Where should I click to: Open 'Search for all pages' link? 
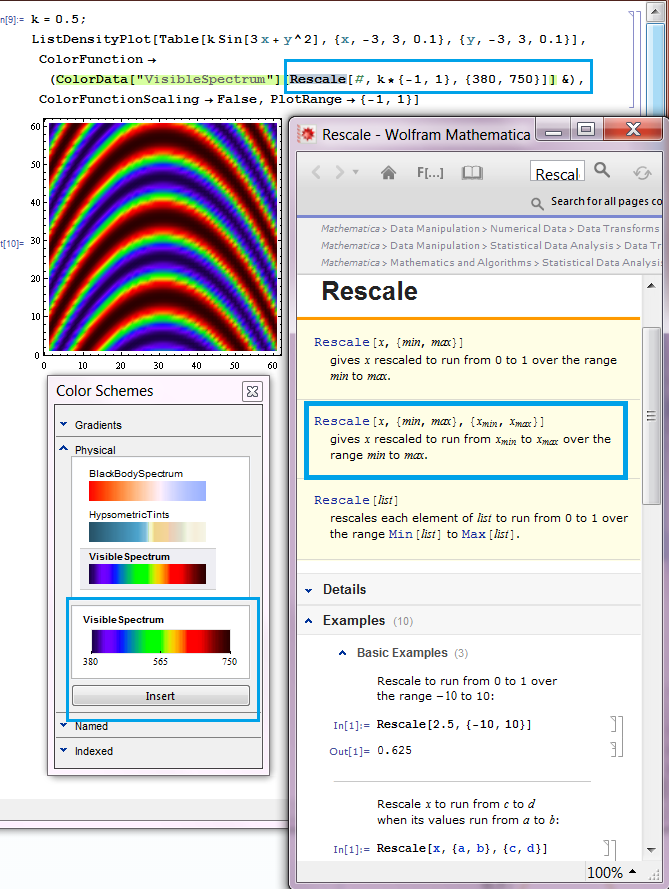pos(606,201)
